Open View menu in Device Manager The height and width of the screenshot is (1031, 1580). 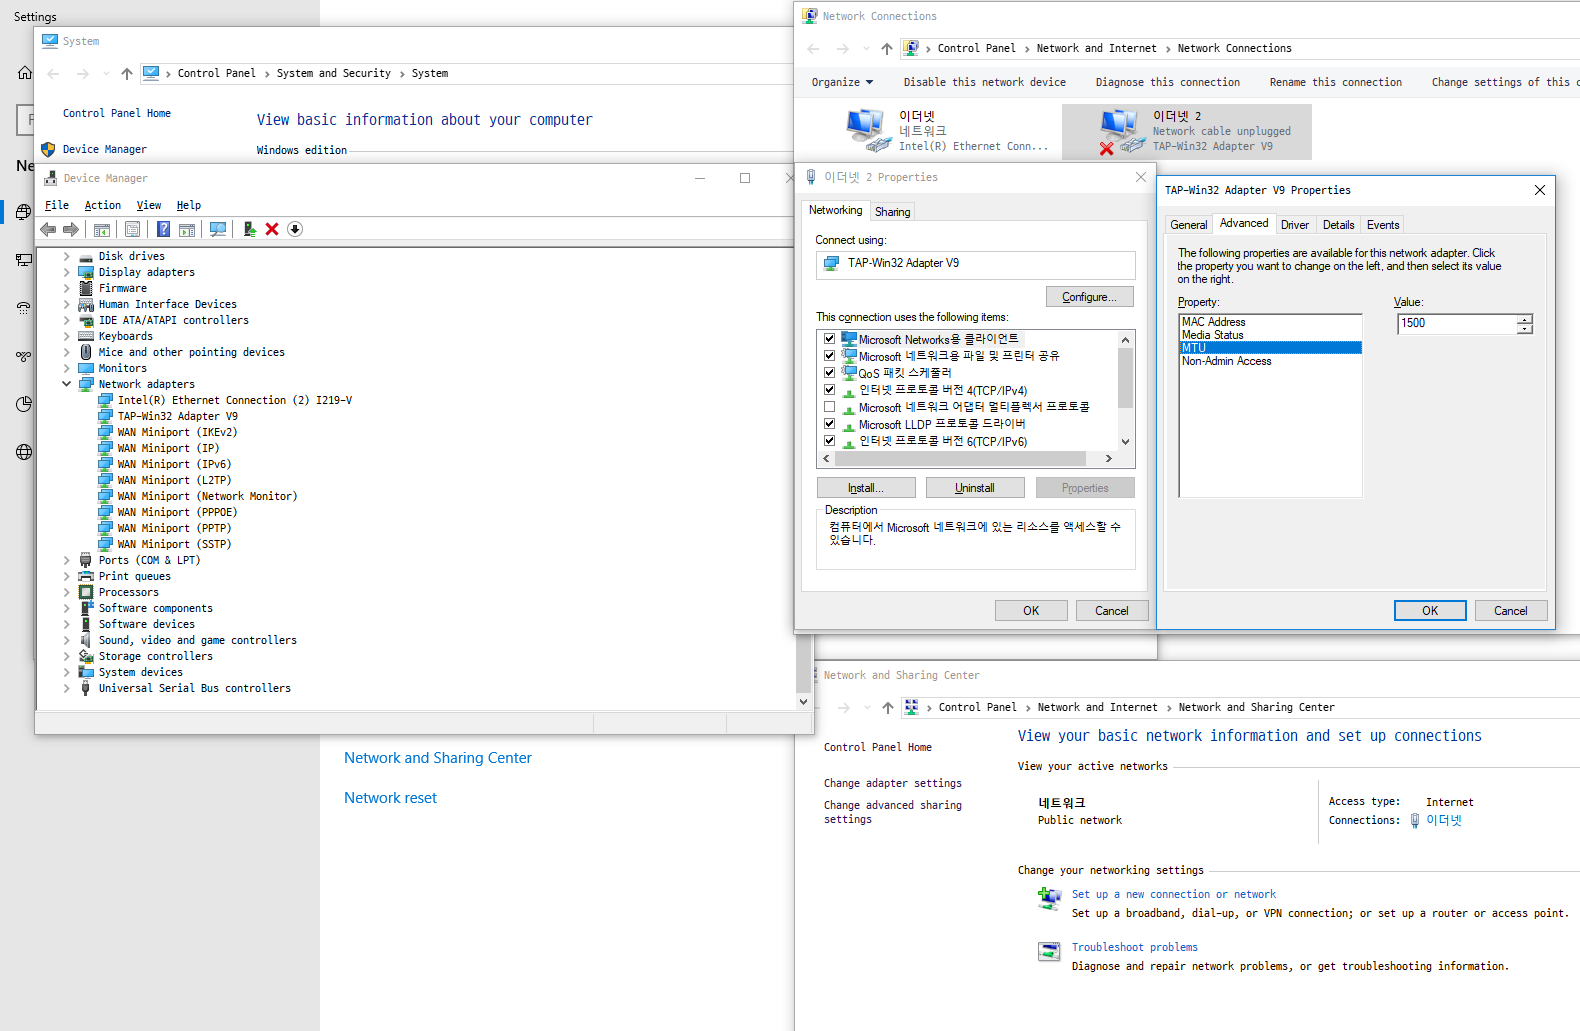pyautogui.click(x=149, y=205)
